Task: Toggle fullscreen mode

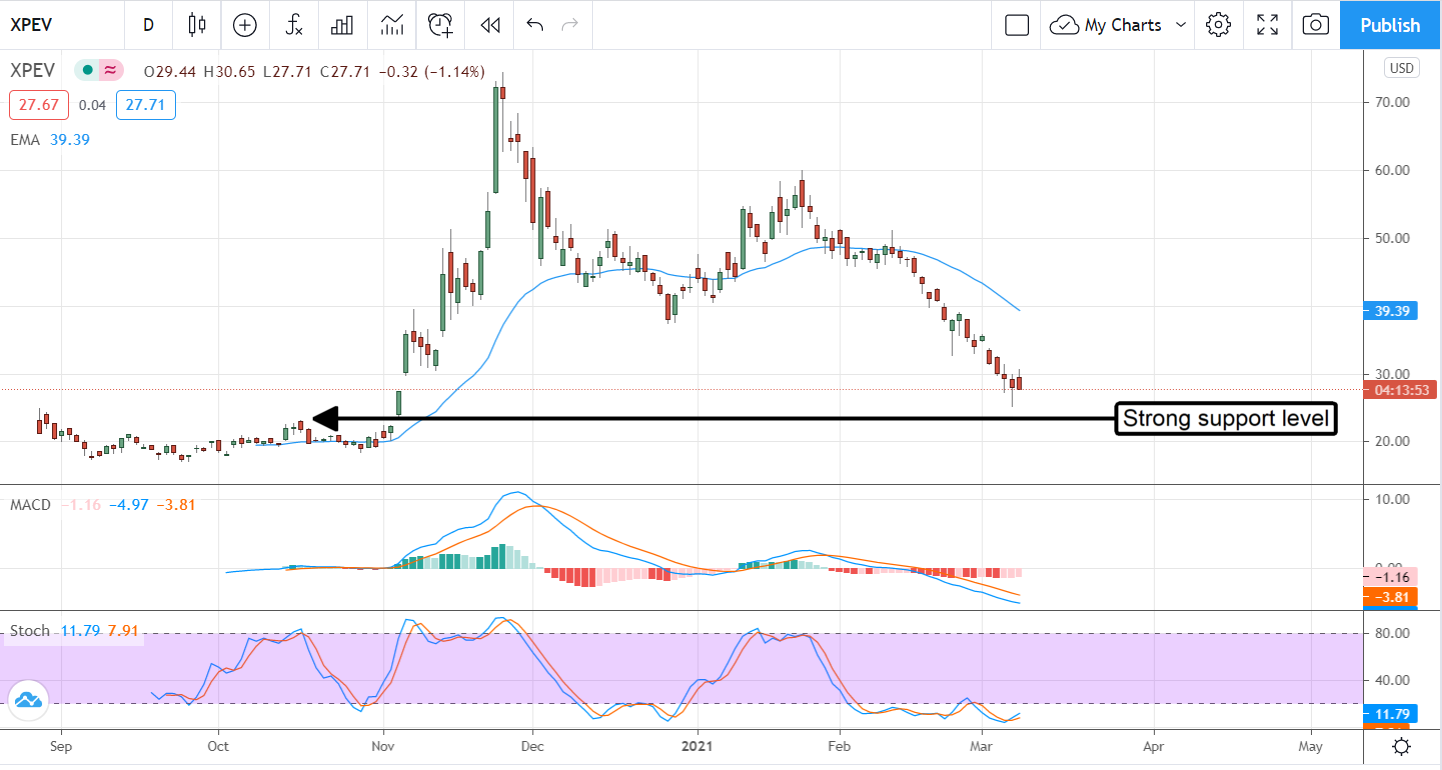Action: tap(1267, 25)
